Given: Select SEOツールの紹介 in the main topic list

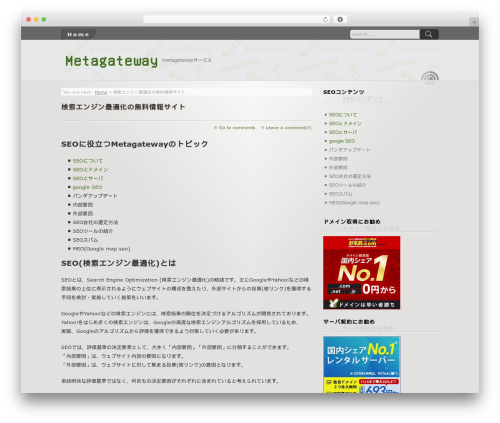Looking at the screenshot, I should point(93,231).
